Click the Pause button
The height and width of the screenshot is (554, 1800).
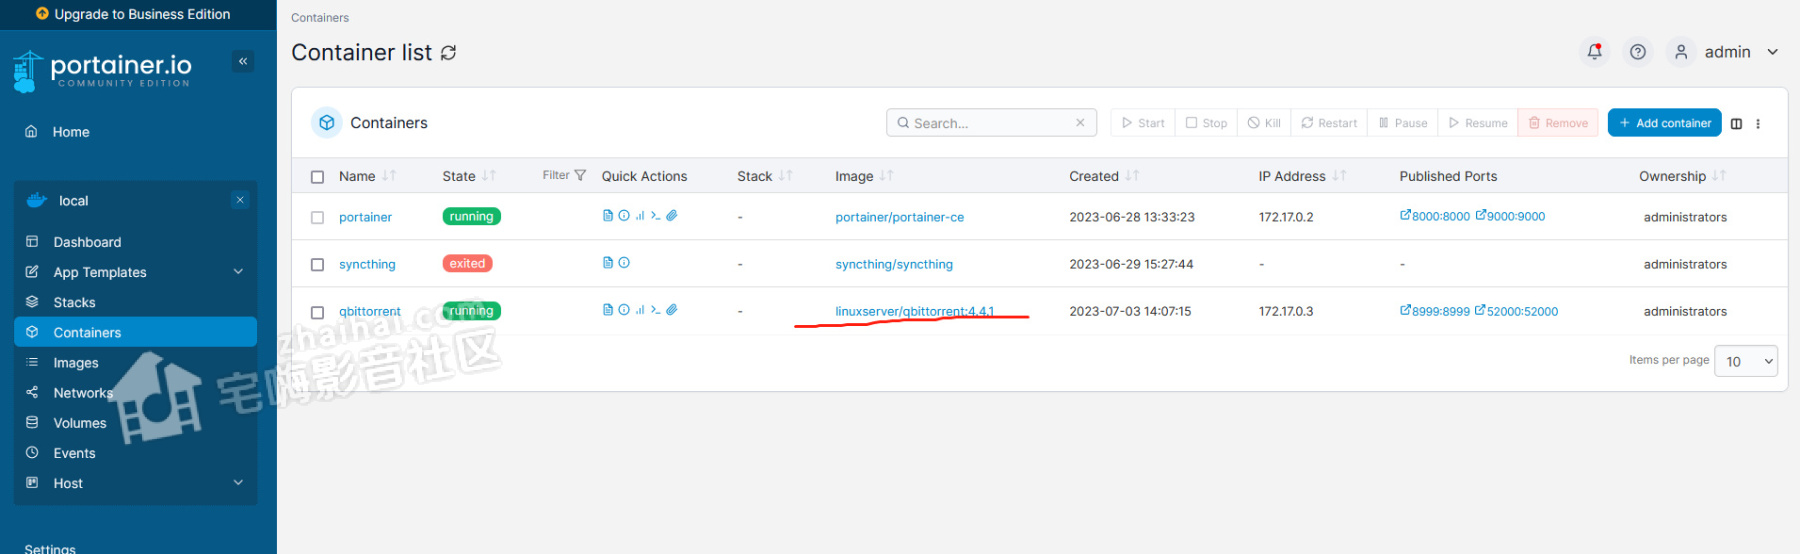pos(1403,123)
